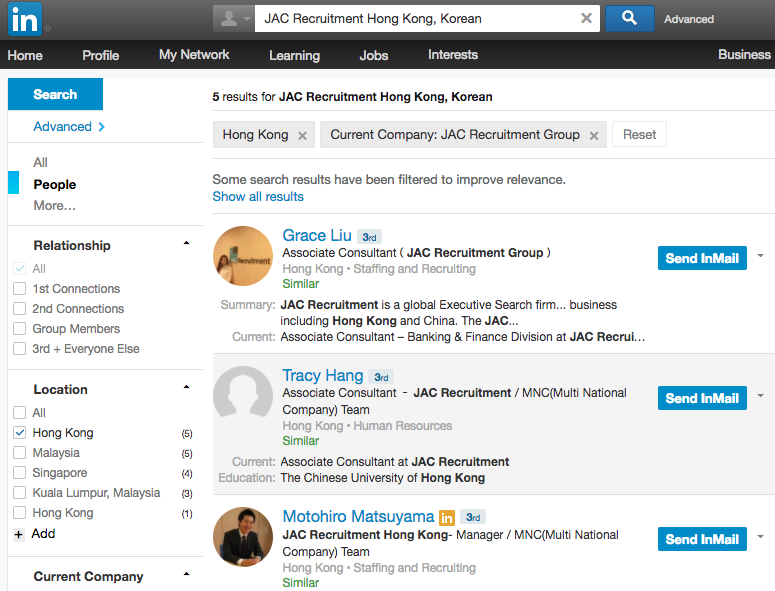This screenshot has width=775, height=591.
Task: Click More... search categories
Action: click(54, 206)
